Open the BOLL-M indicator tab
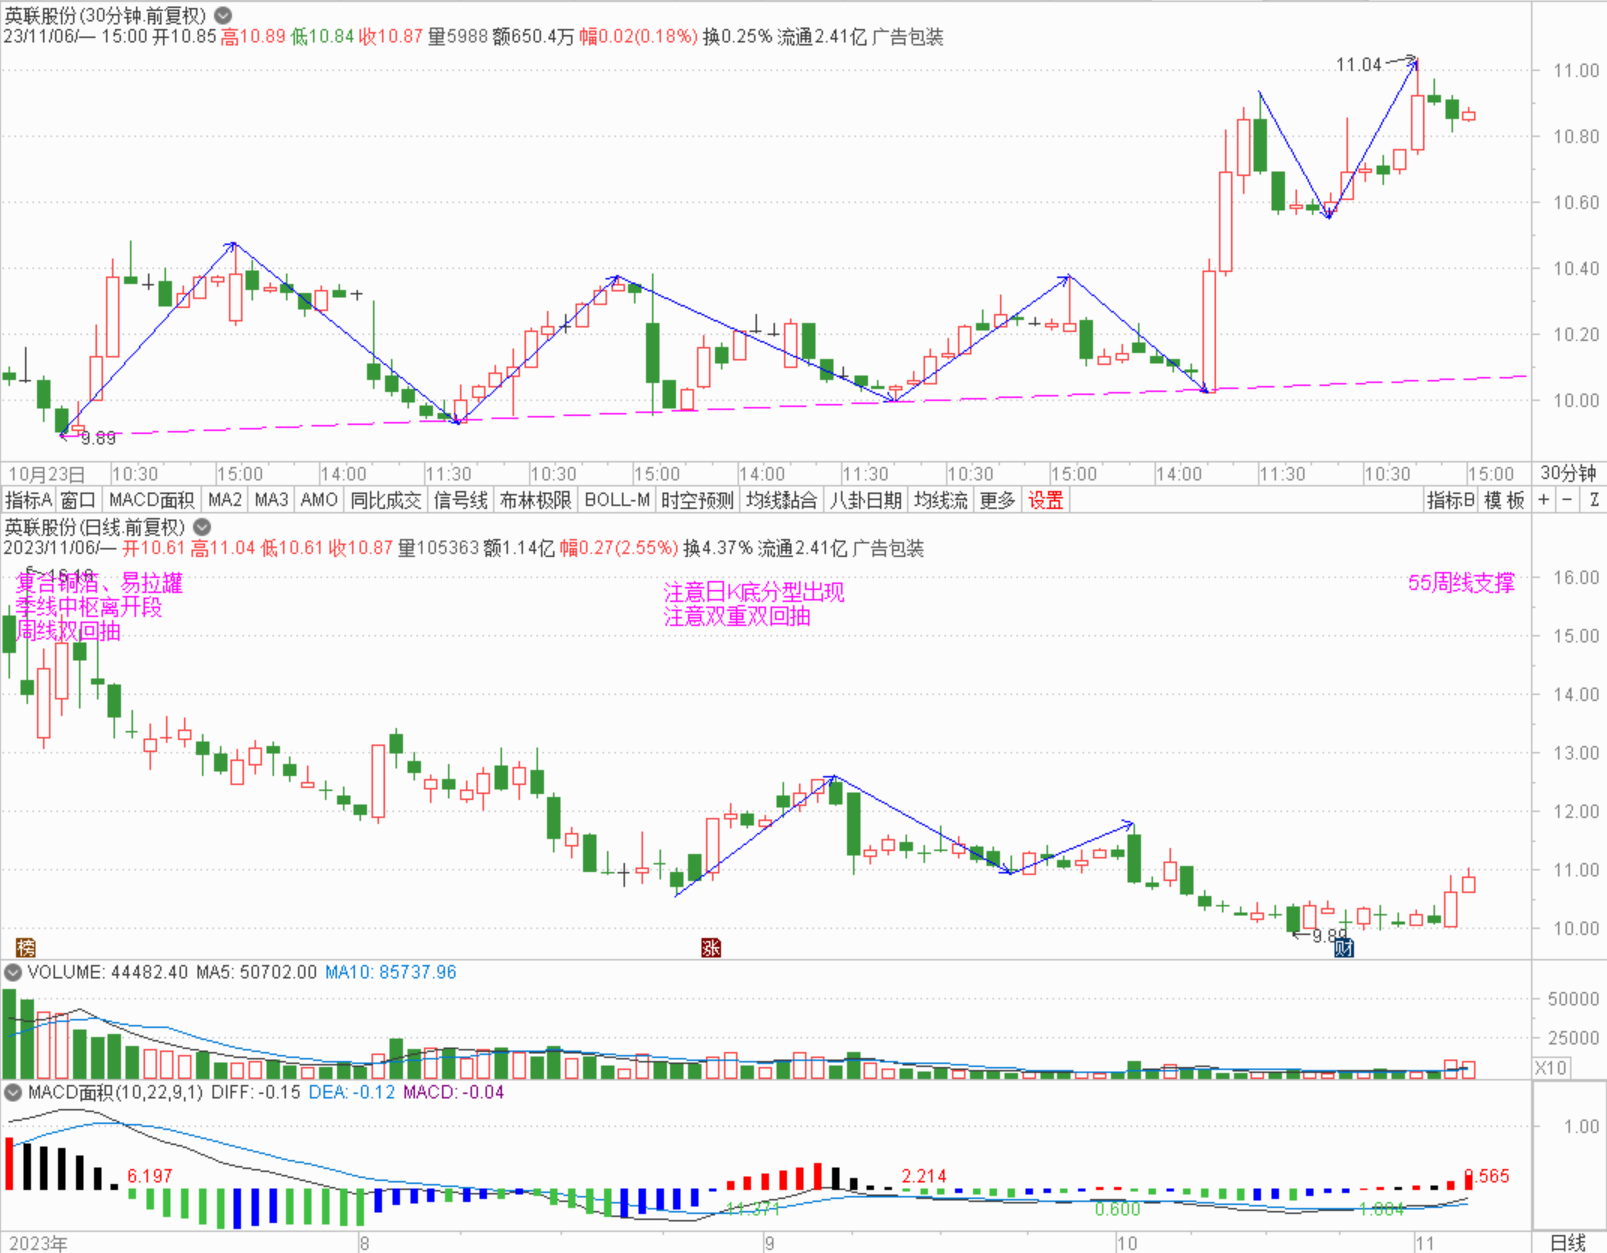Image resolution: width=1607 pixels, height=1253 pixels. coord(617,500)
